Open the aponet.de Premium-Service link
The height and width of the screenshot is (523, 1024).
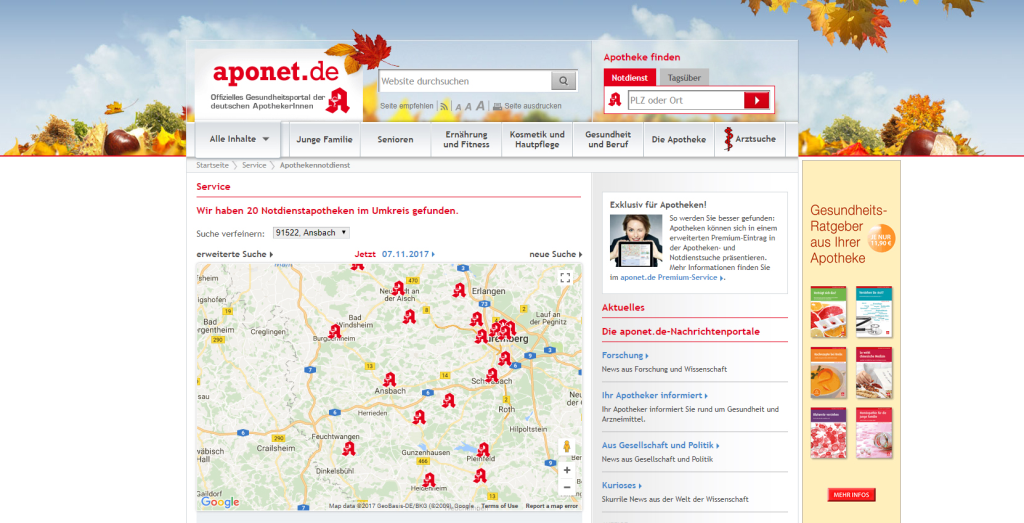click(x=671, y=277)
